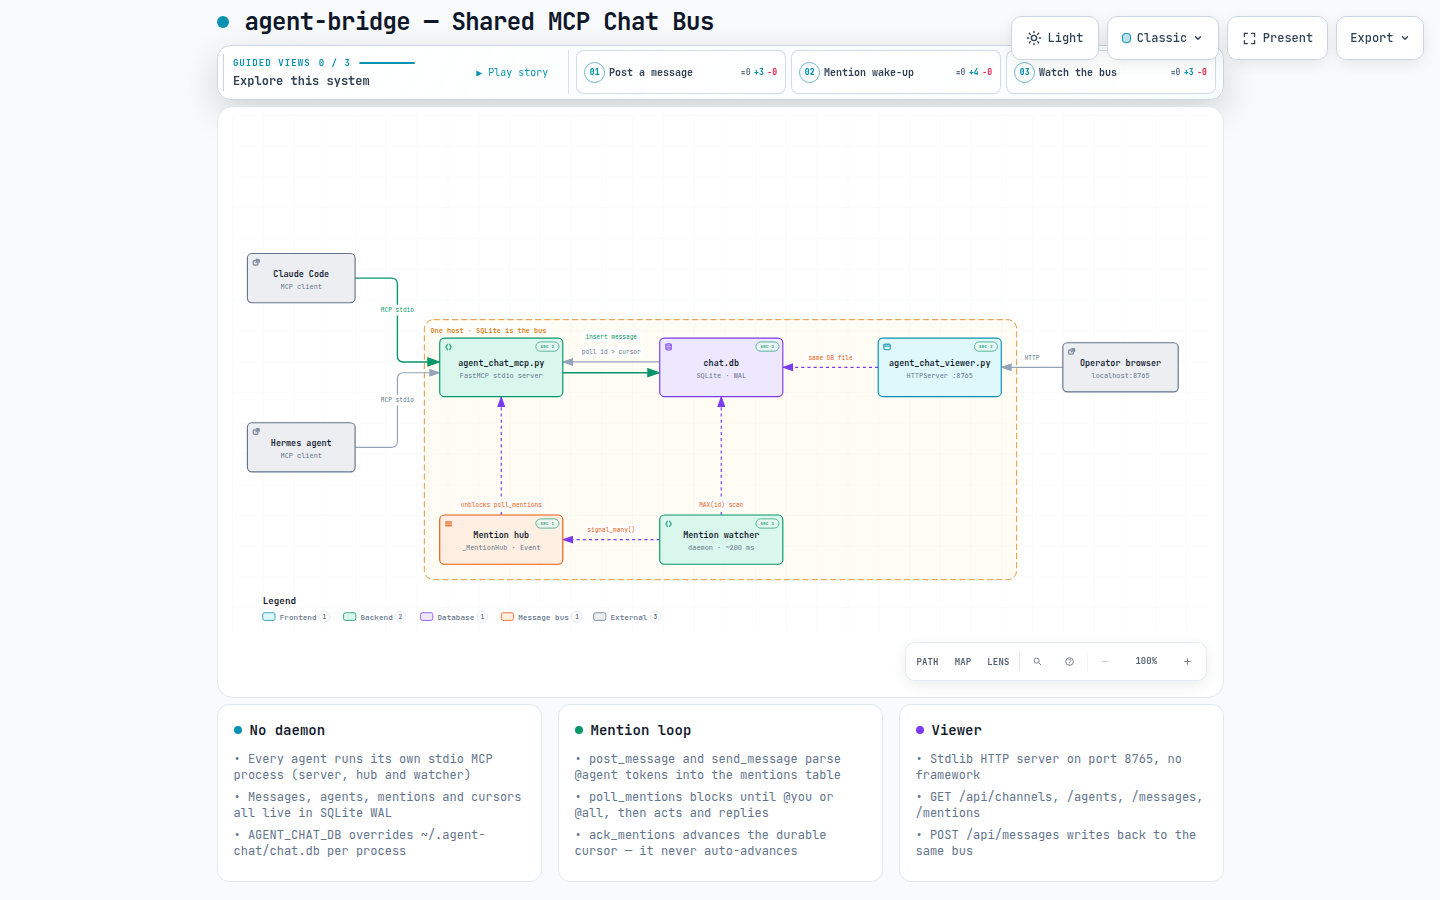1440x900 pixels.
Task: Zoom in with the plus button
Action: pyautogui.click(x=1187, y=662)
